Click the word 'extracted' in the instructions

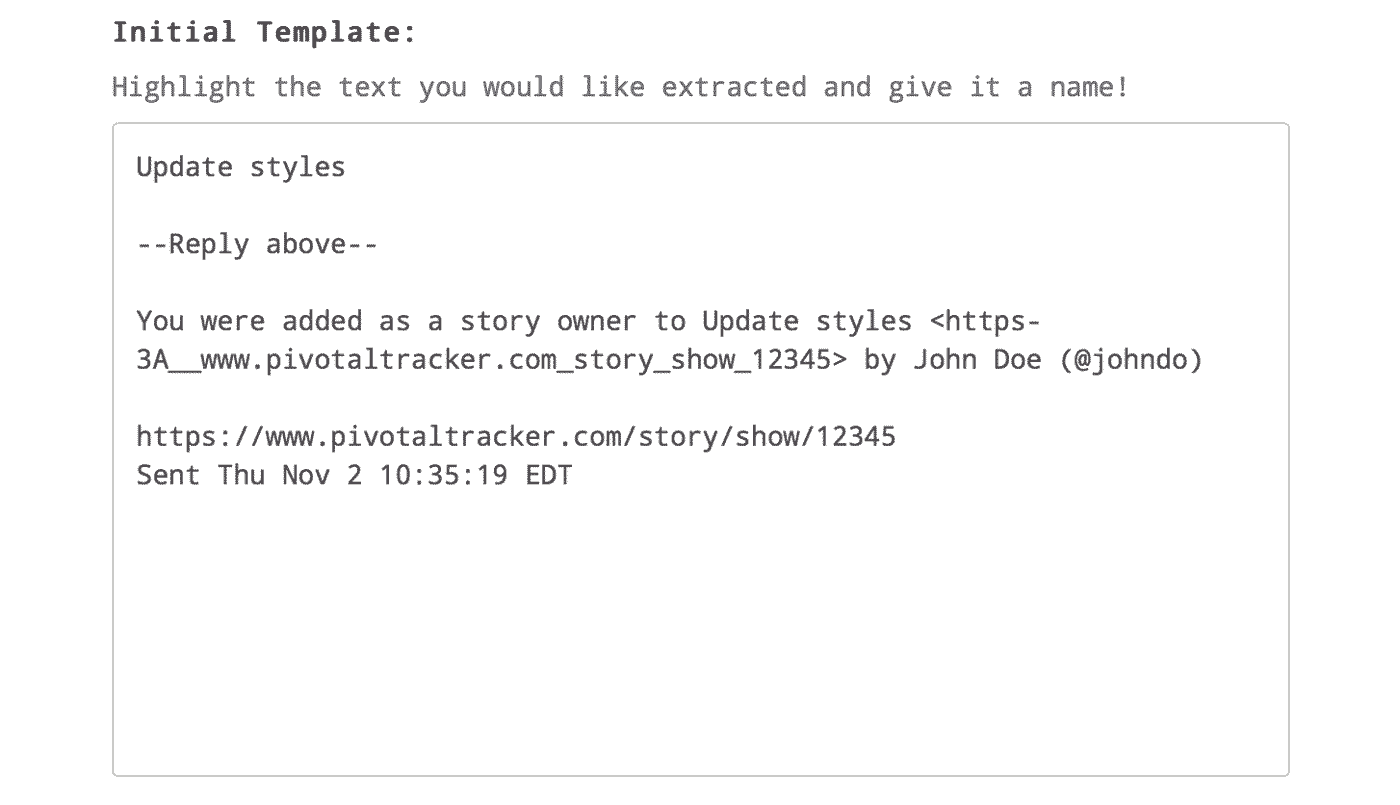(x=733, y=87)
